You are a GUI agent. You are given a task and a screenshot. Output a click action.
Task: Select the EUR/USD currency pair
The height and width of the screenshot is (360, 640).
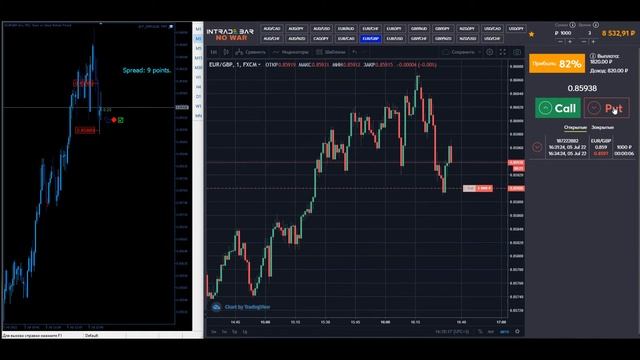[395, 38]
